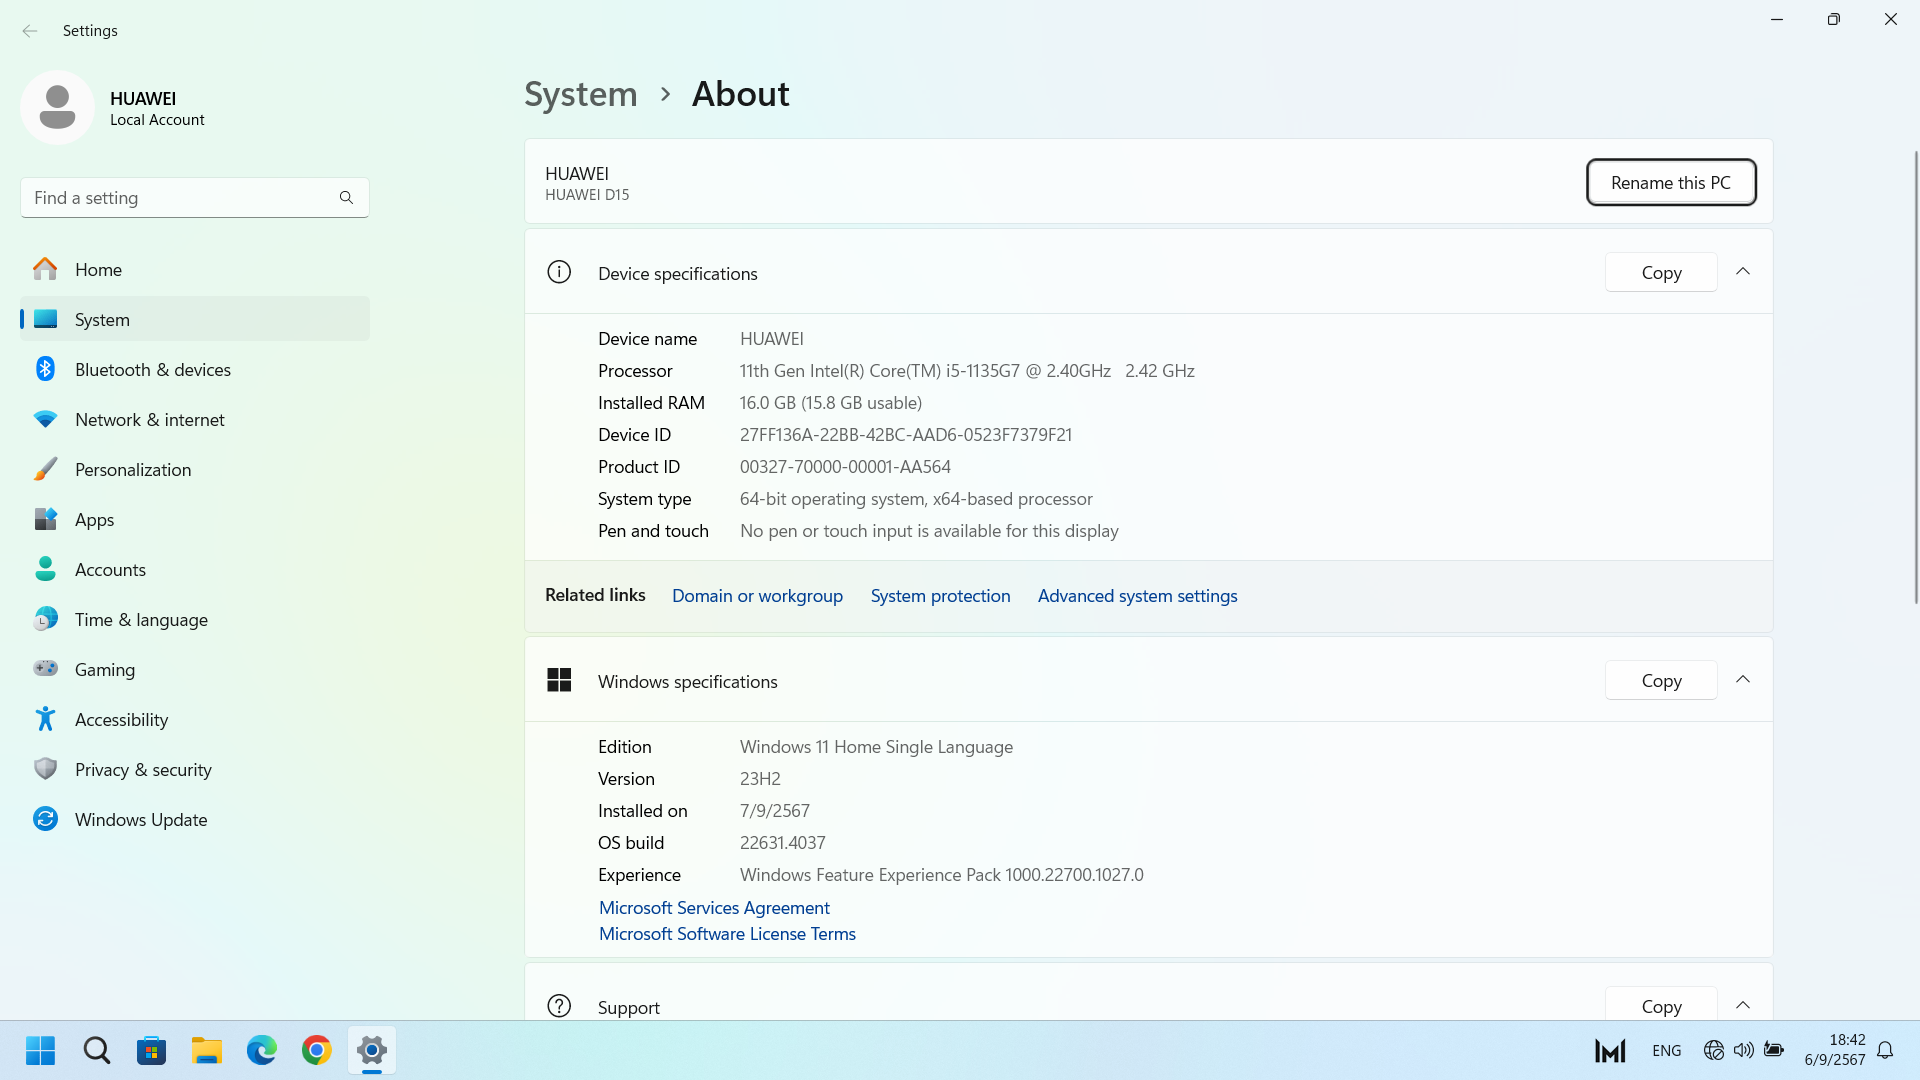Click the Gaming controller icon
1920x1080 pixels.
click(45, 669)
